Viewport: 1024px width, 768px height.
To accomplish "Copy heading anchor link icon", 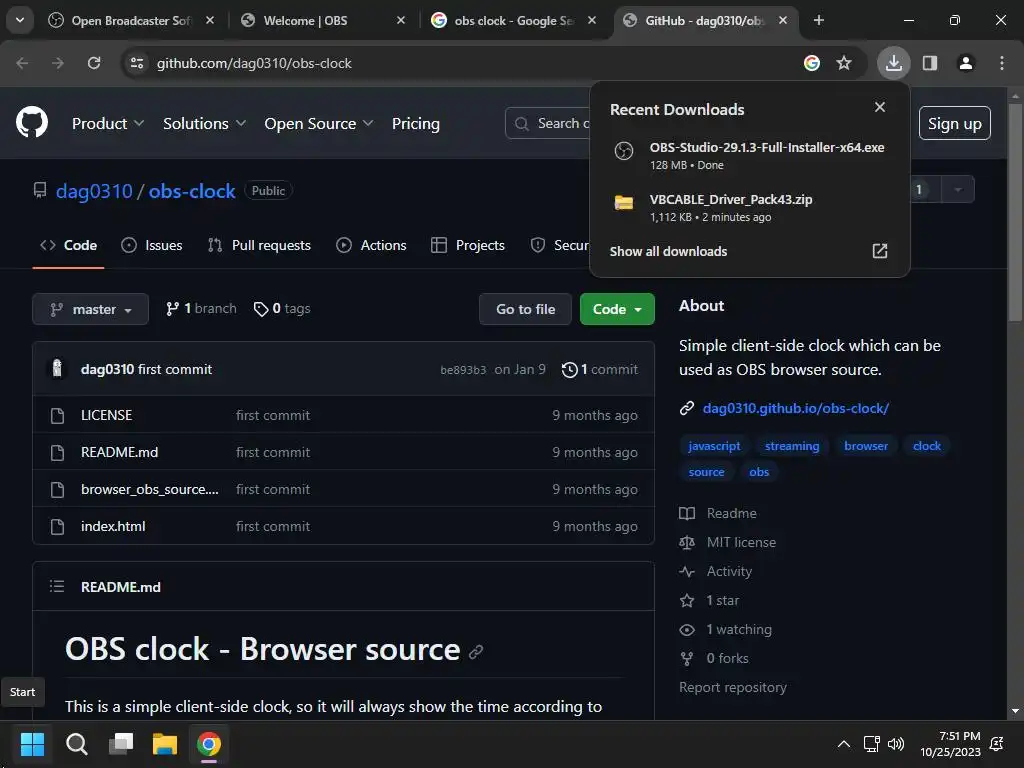I will [476, 651].
